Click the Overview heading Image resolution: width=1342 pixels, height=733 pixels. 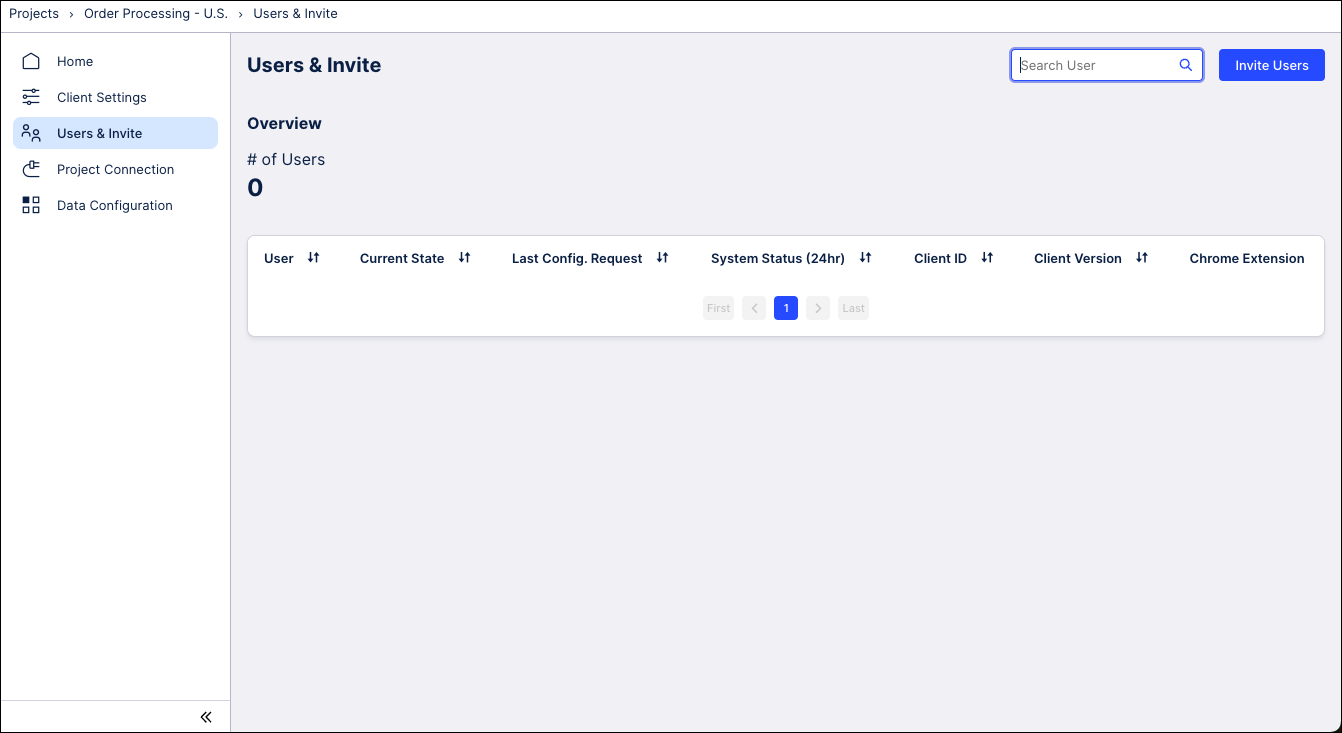click(284, 123)
